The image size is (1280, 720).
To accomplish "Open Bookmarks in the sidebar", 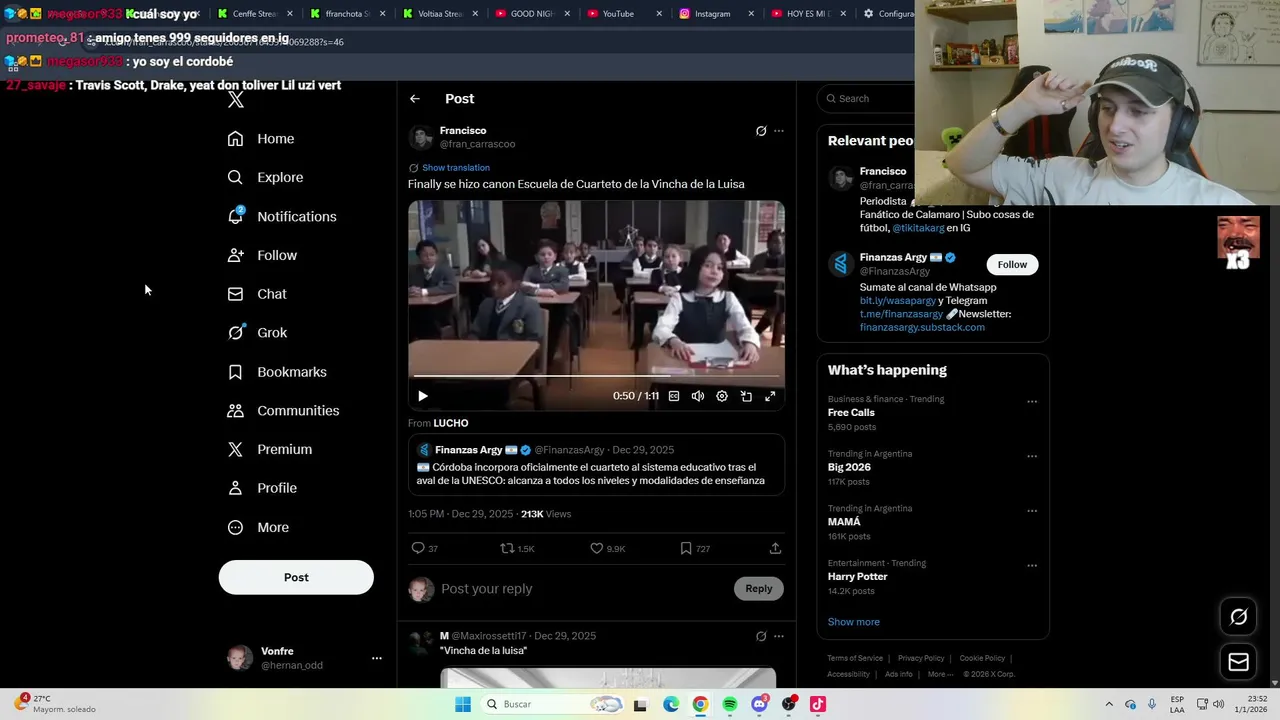I will point(277,372).
